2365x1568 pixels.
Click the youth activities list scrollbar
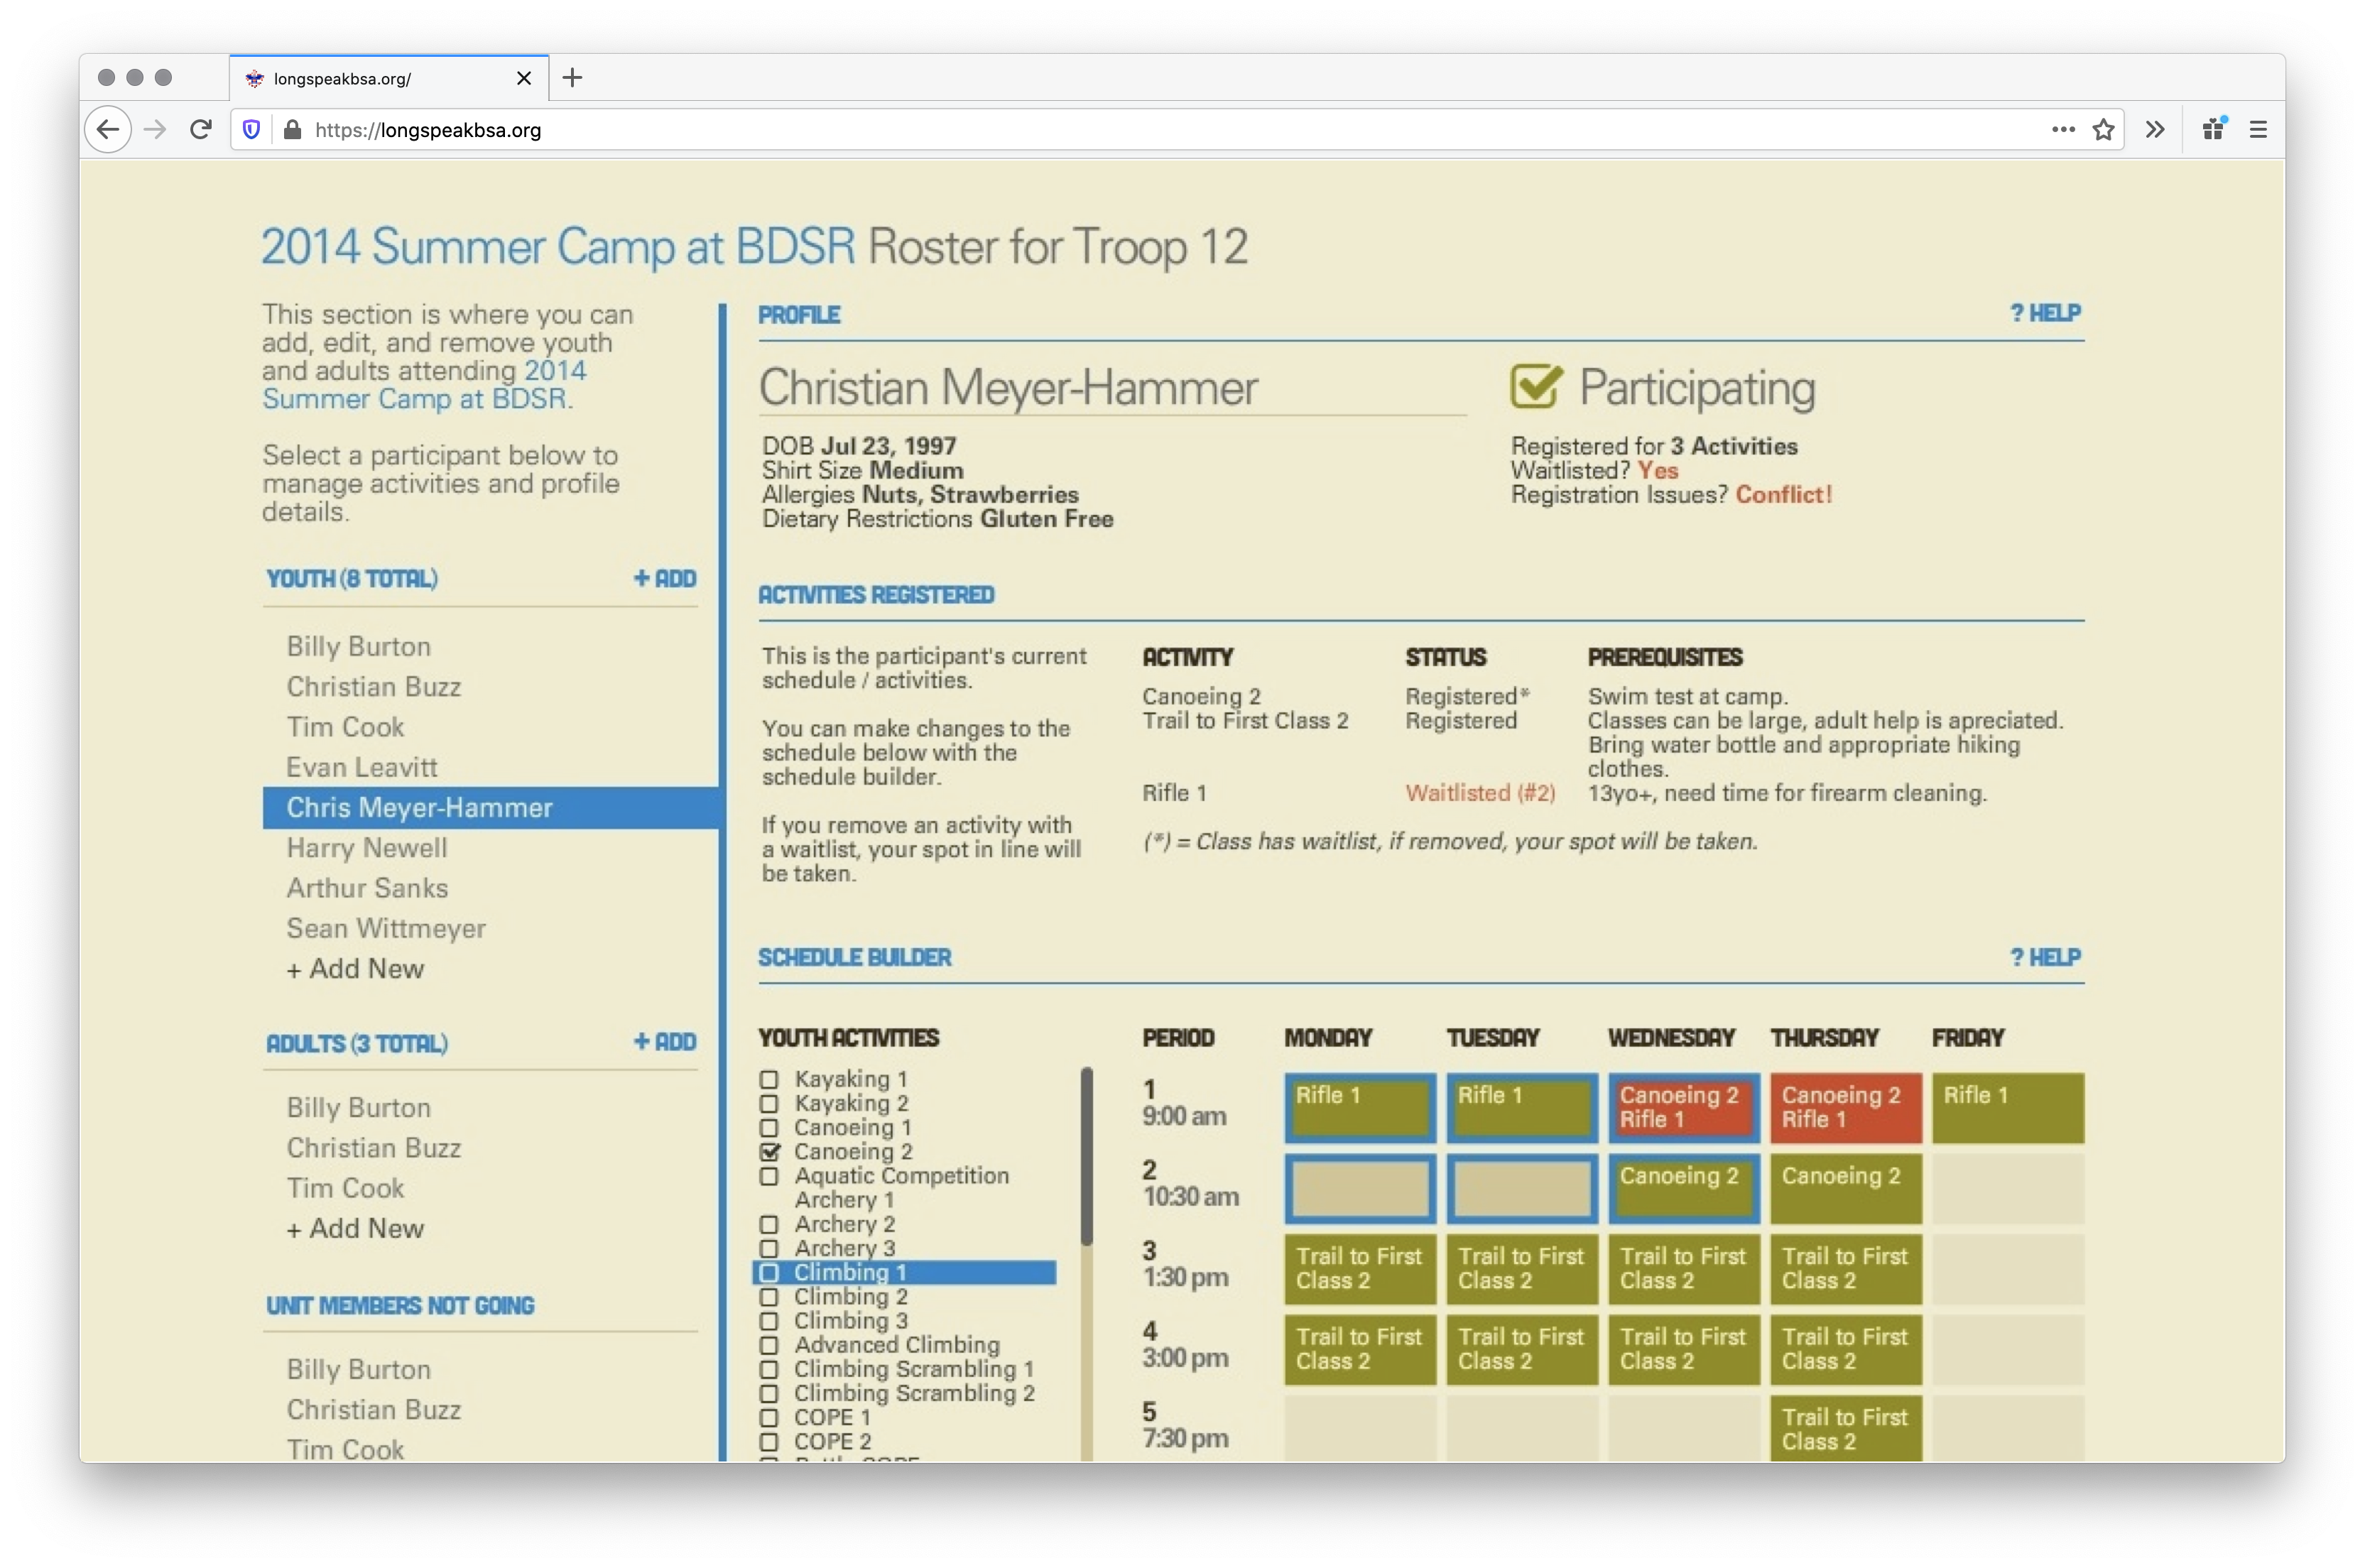(1087, 1156)
